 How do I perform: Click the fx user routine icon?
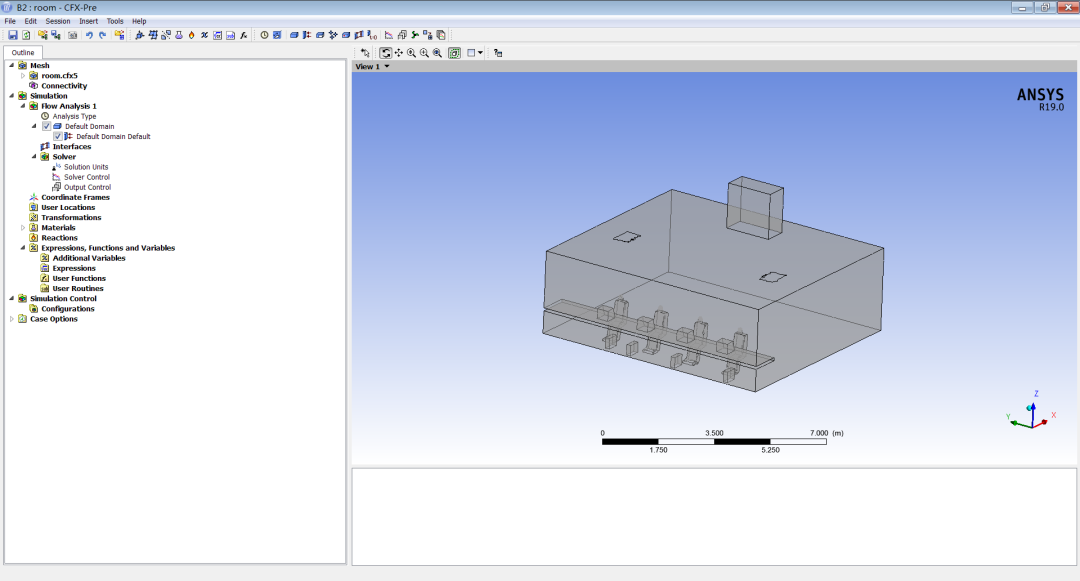(x=244, y=35)
